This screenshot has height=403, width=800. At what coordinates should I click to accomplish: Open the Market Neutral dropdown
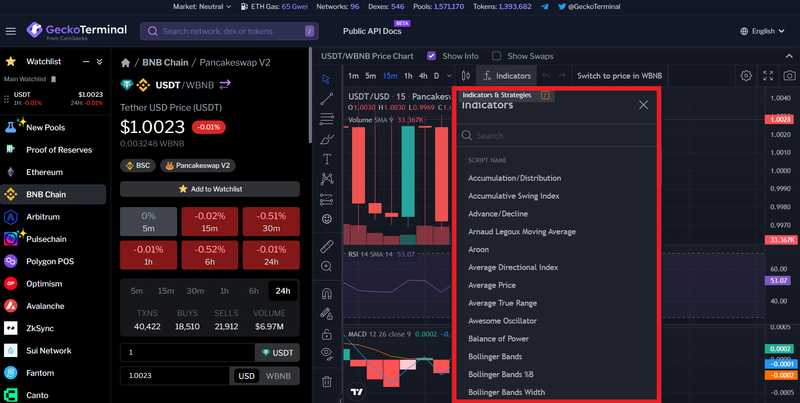pyautogui.click(x=202, y=7)
